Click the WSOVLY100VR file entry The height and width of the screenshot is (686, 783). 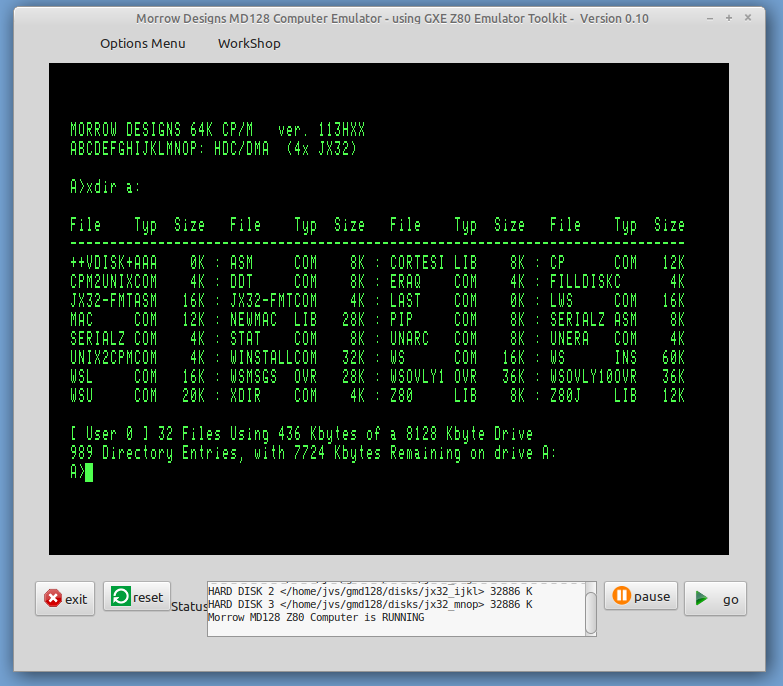click(618, 376)
